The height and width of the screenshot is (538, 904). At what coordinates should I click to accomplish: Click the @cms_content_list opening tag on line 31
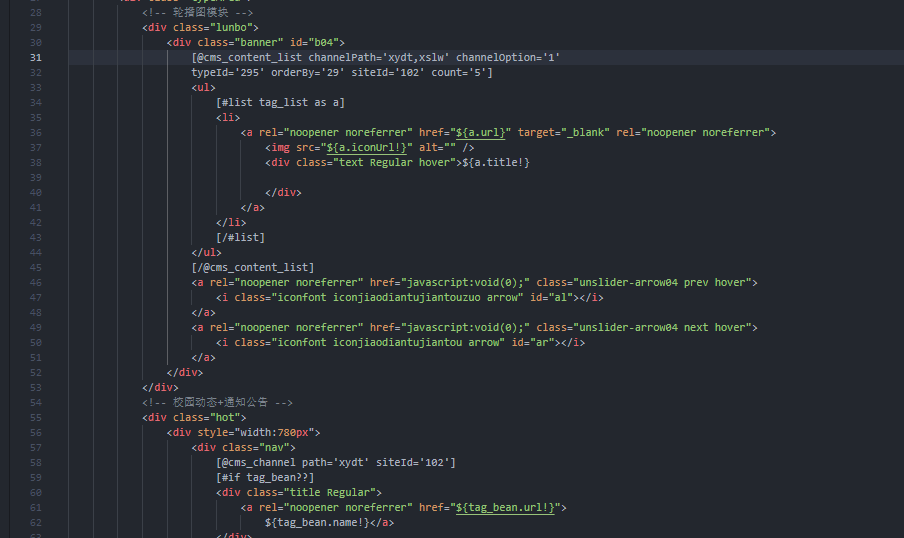coord(247,58)
